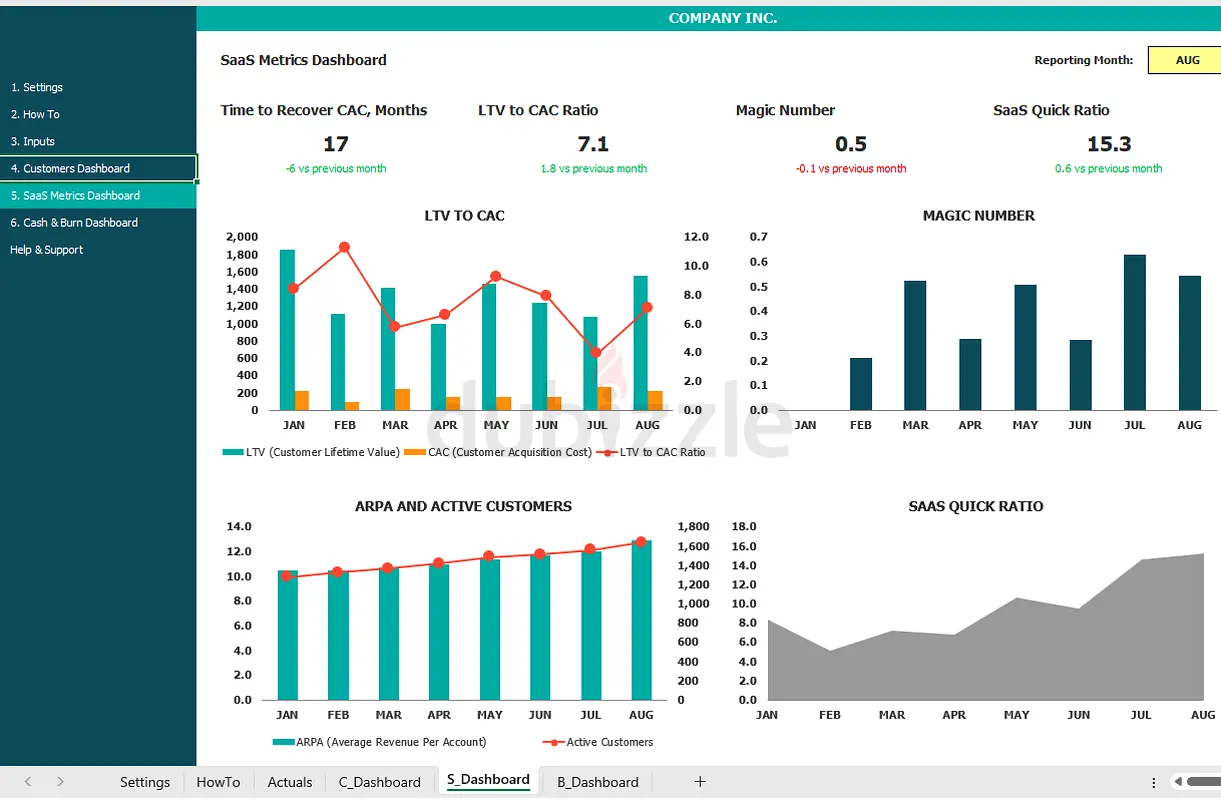Open '2. How To' sidebar link

35,115
